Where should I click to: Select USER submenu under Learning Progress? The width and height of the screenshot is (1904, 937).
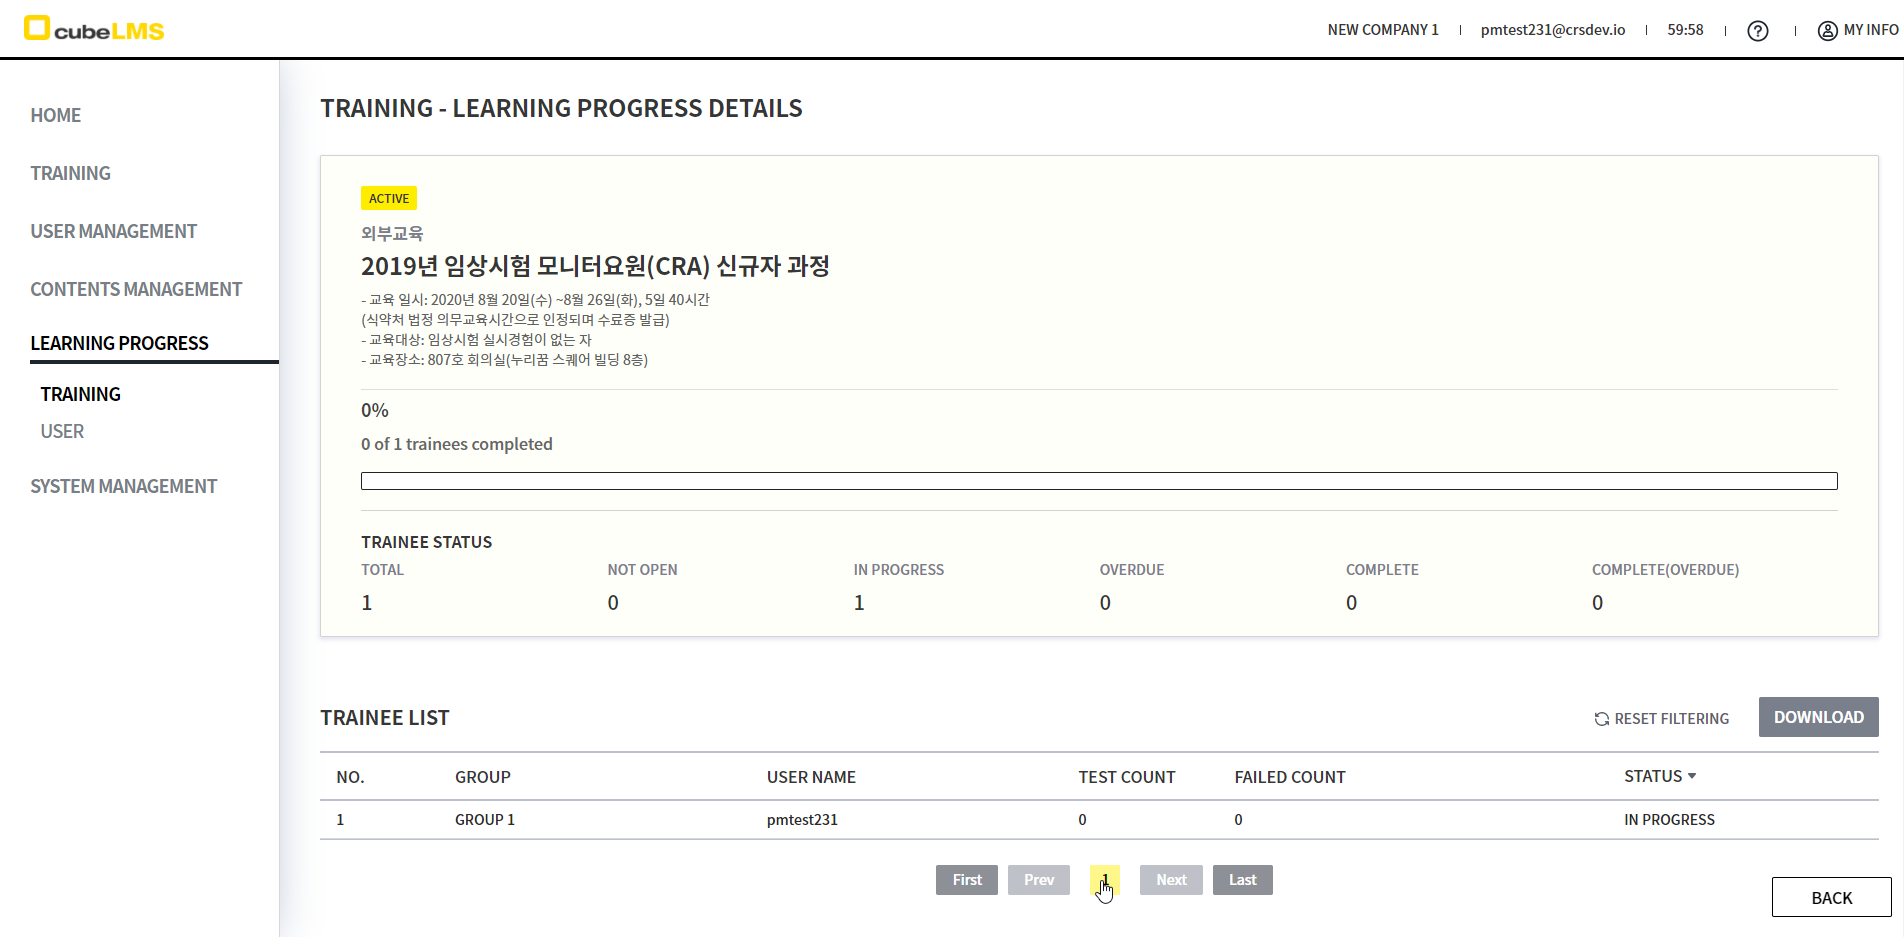pos(62,431)
